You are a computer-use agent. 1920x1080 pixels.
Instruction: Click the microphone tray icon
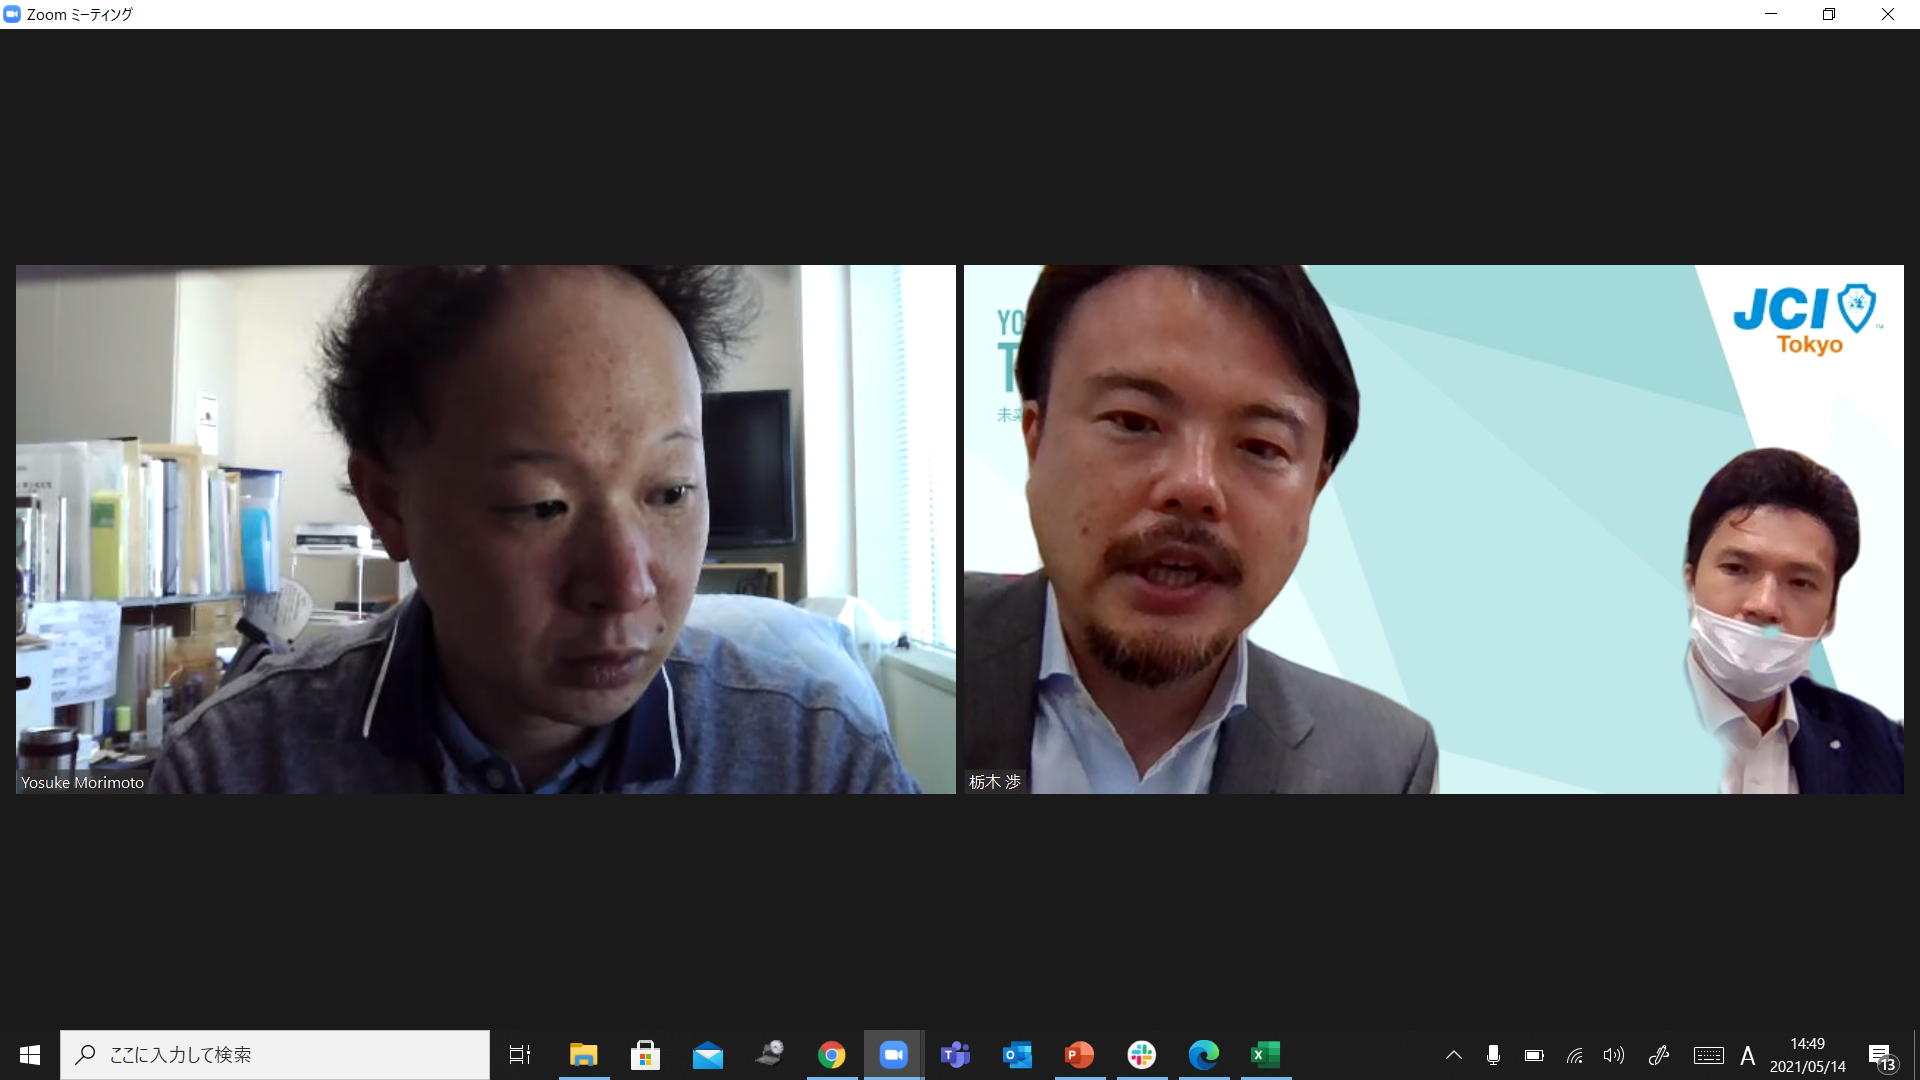coord(1493,1055)
